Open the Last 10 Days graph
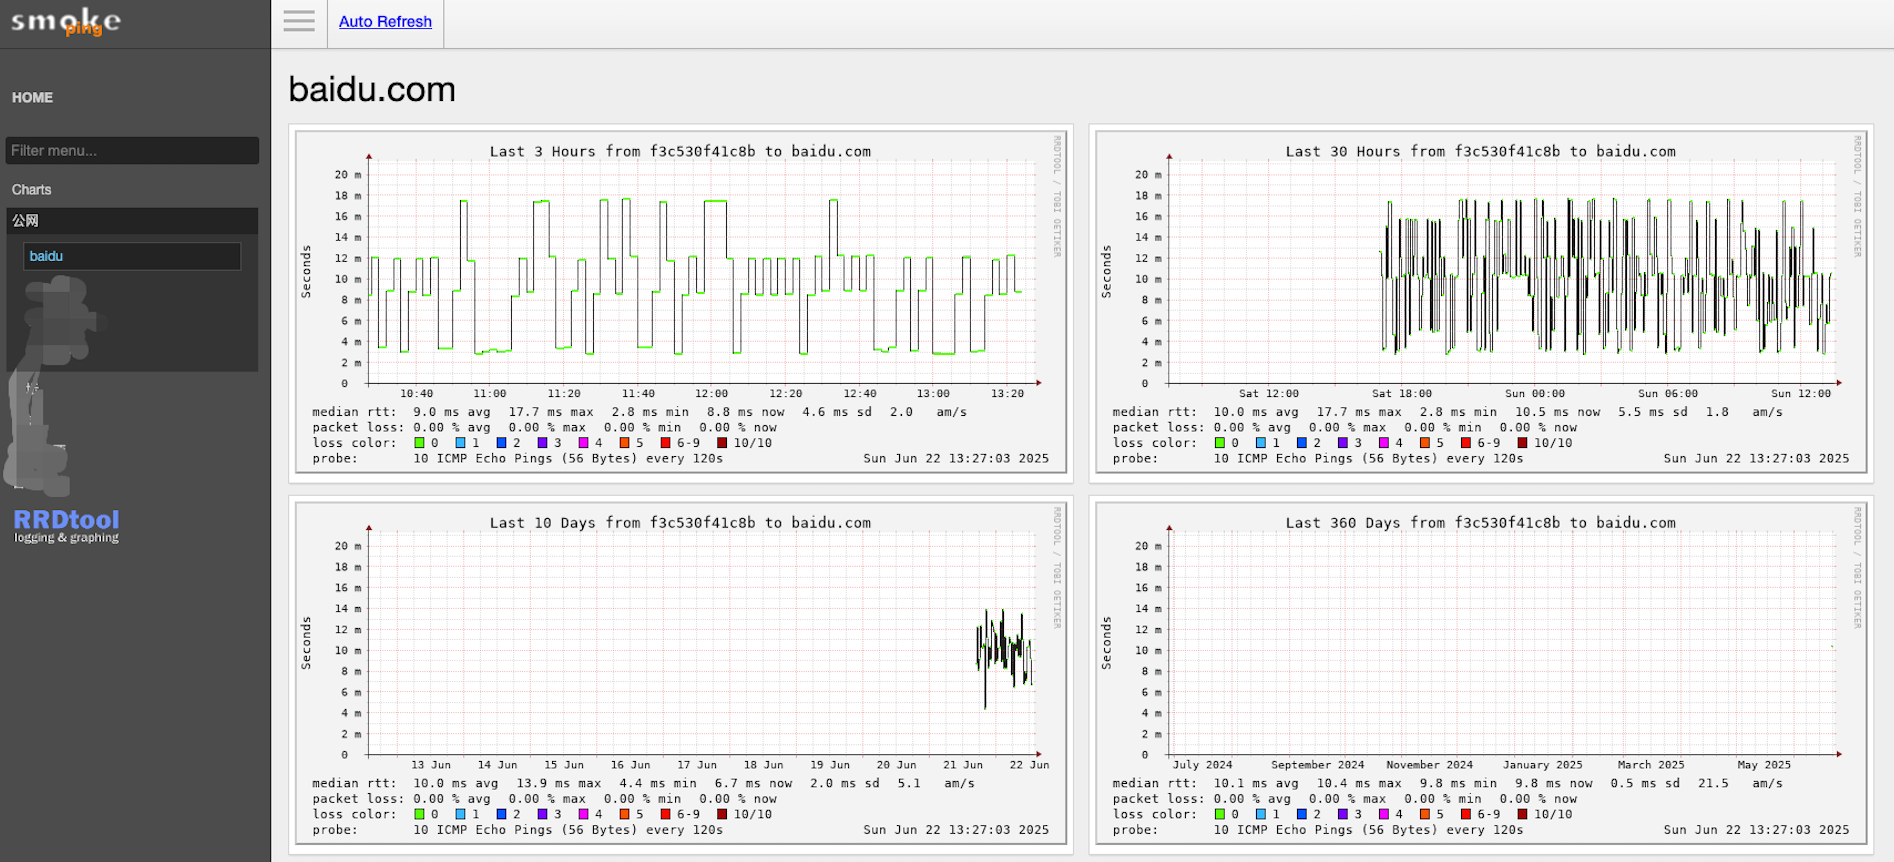The image size is (1894, 862). point(681,671)
